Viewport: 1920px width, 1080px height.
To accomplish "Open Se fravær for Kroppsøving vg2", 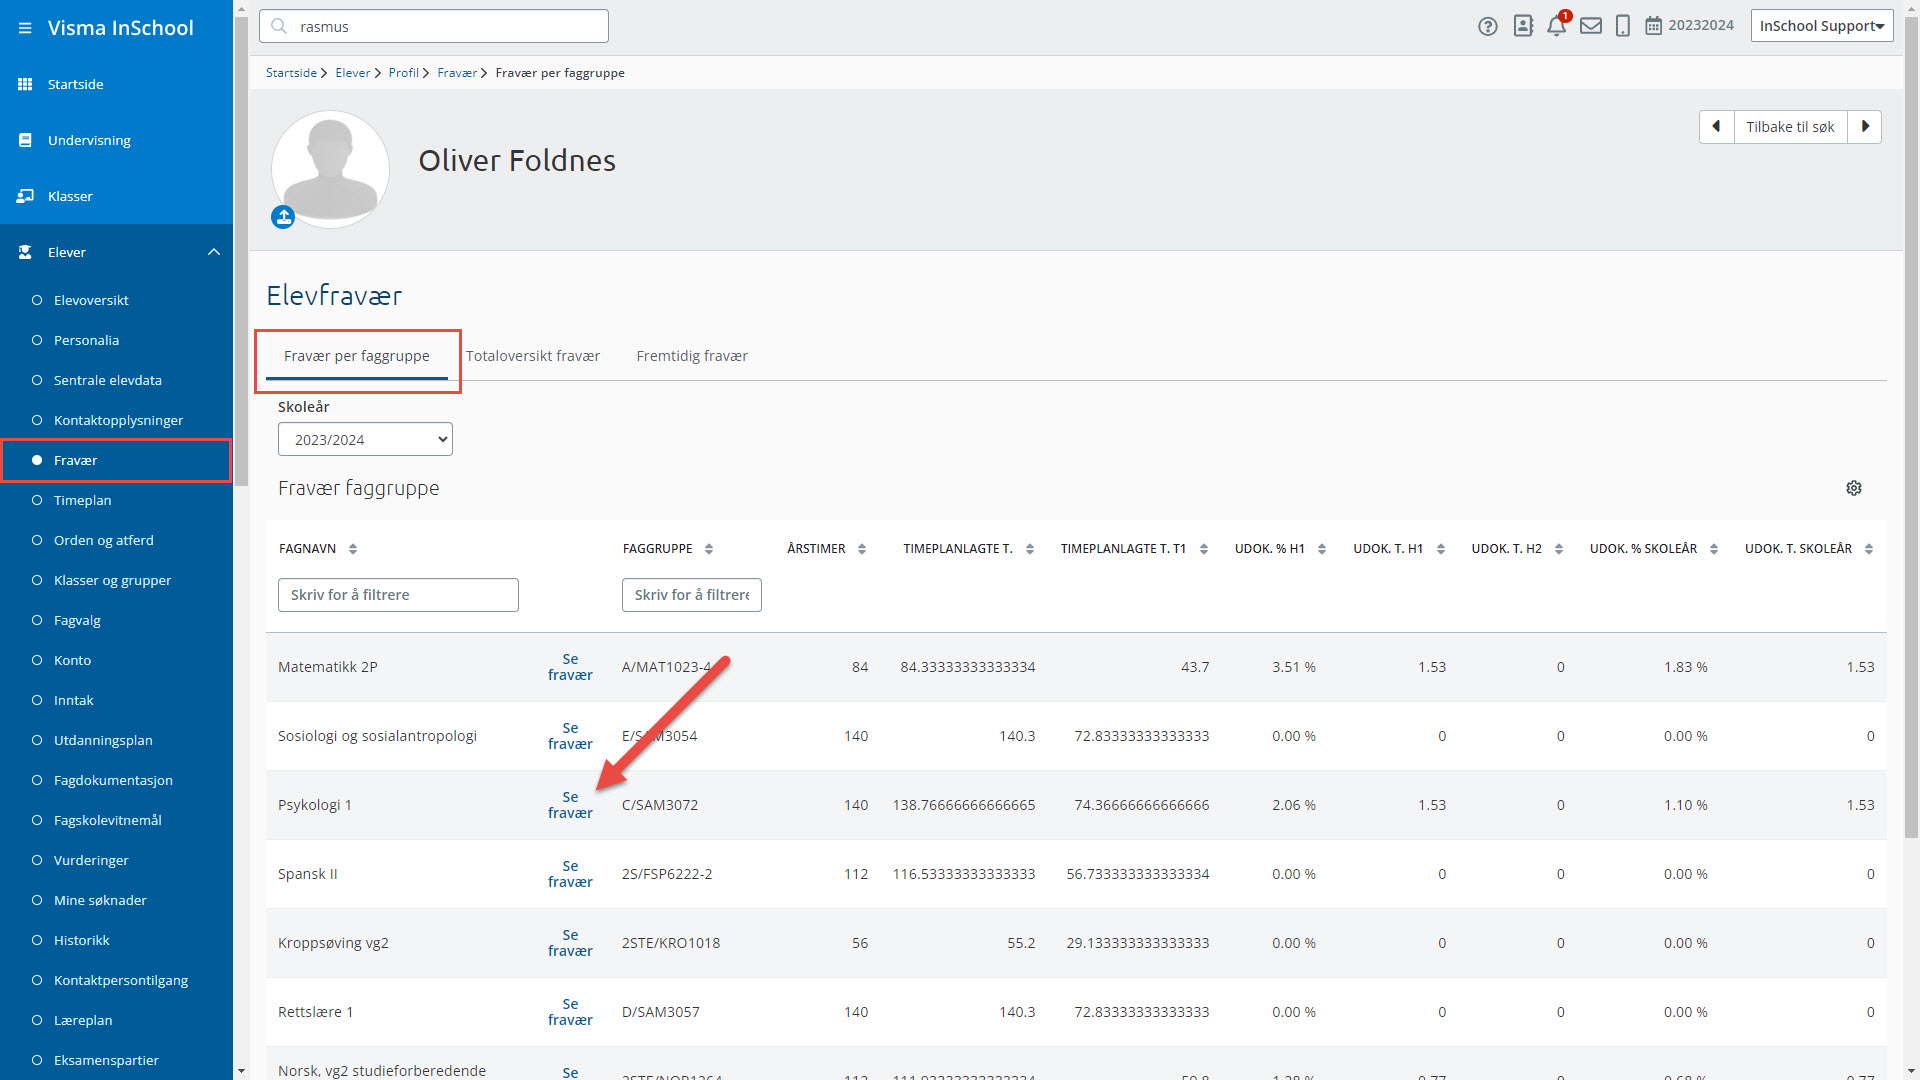I will (570, 943).
